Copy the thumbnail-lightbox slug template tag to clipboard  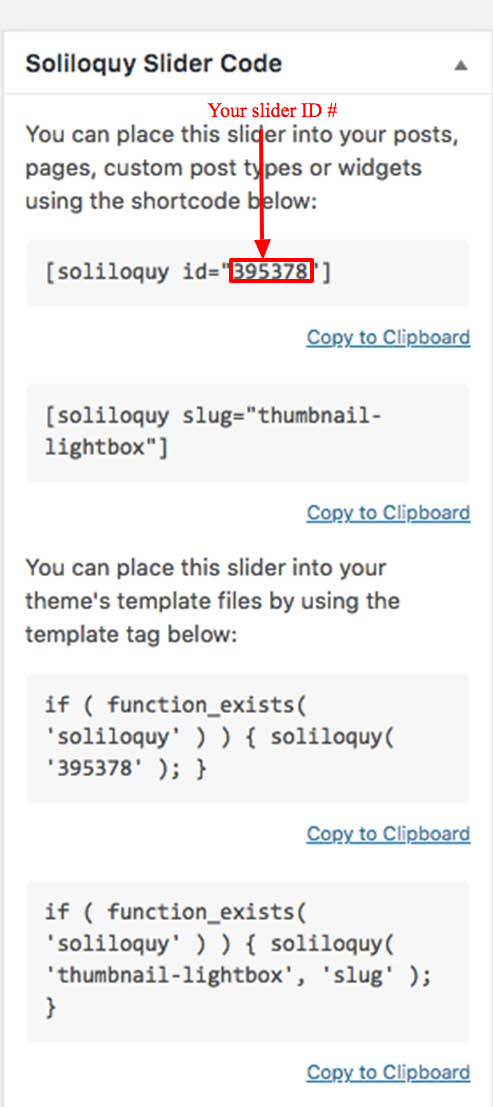(388, 1072)
